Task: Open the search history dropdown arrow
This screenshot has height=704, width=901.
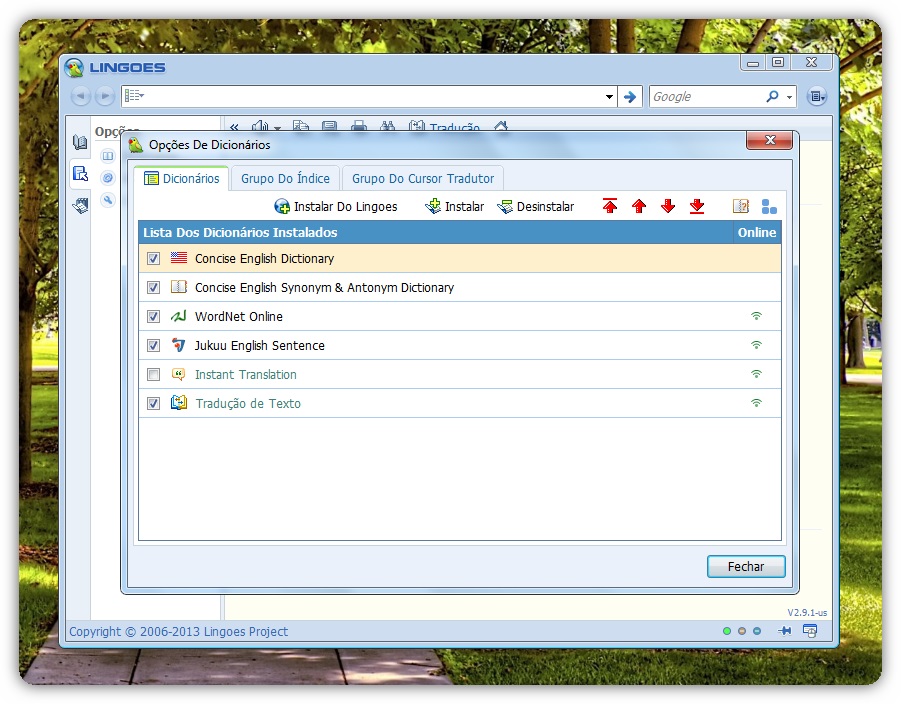Action: coord(609,97)
